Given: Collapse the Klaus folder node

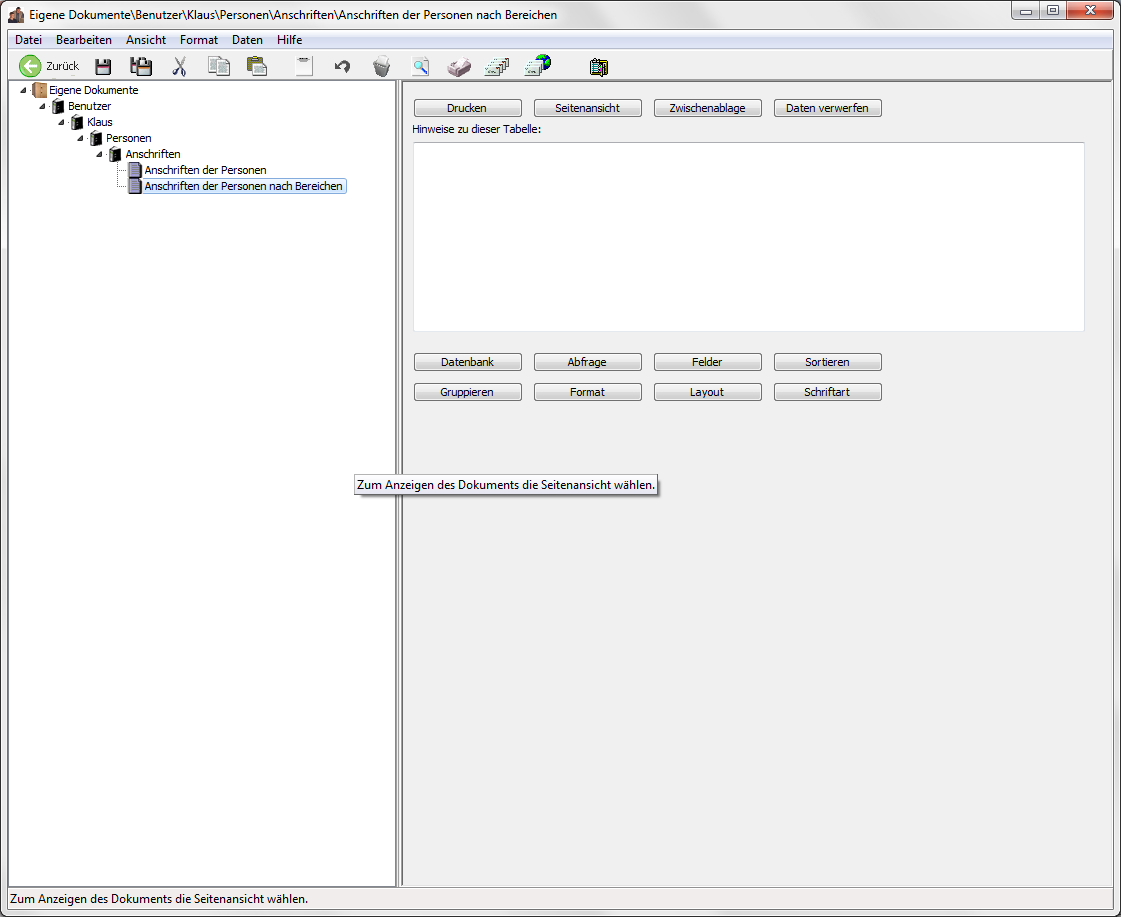Looking at the screenshot, I should [x=61, y=122].
